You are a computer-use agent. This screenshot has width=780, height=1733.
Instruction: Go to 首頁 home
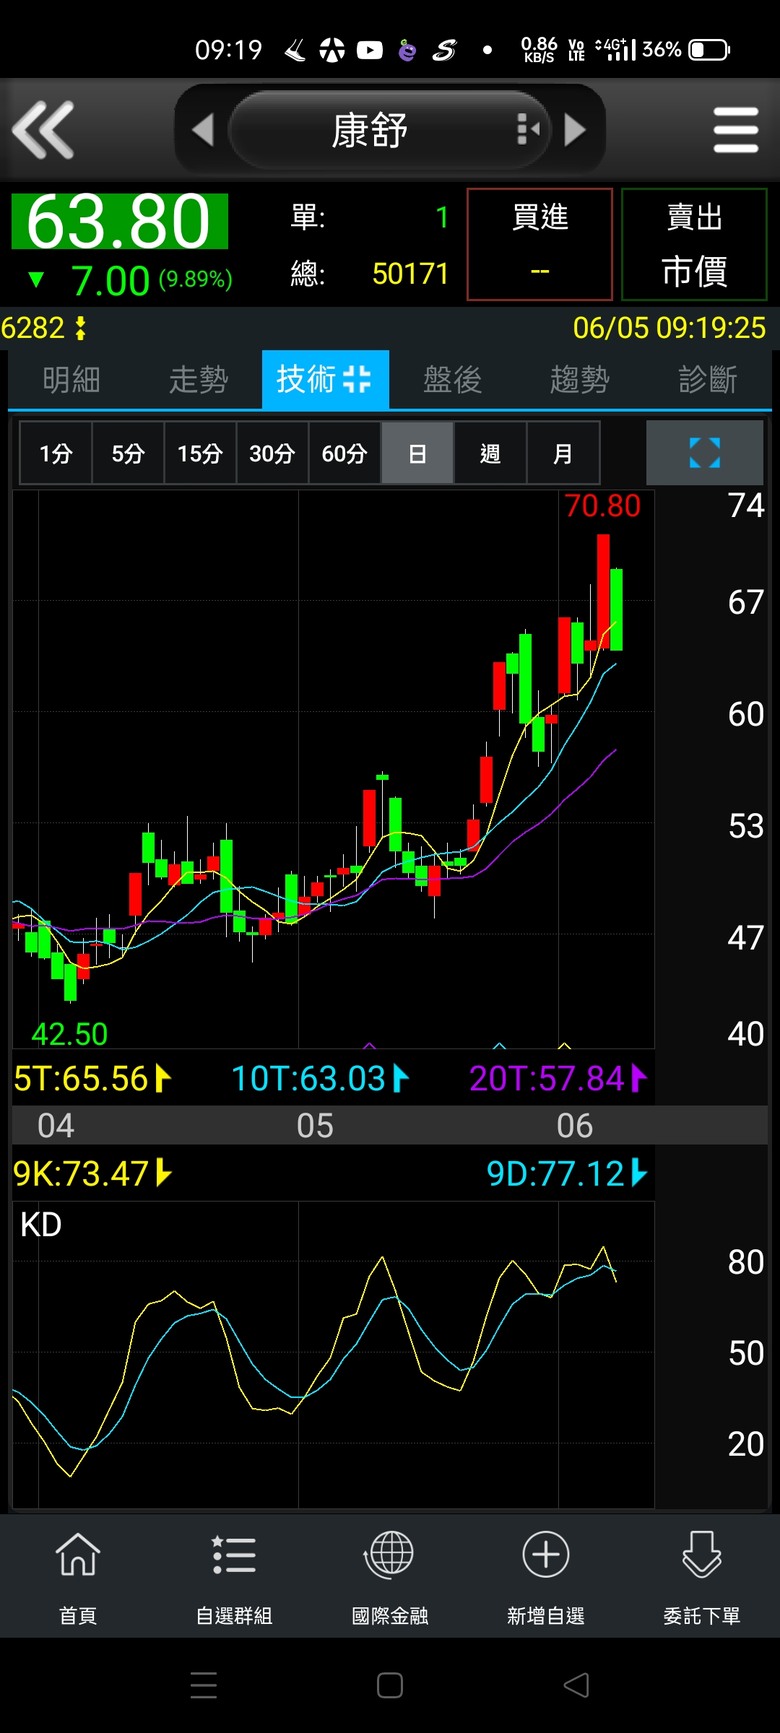click(78, 1578)
